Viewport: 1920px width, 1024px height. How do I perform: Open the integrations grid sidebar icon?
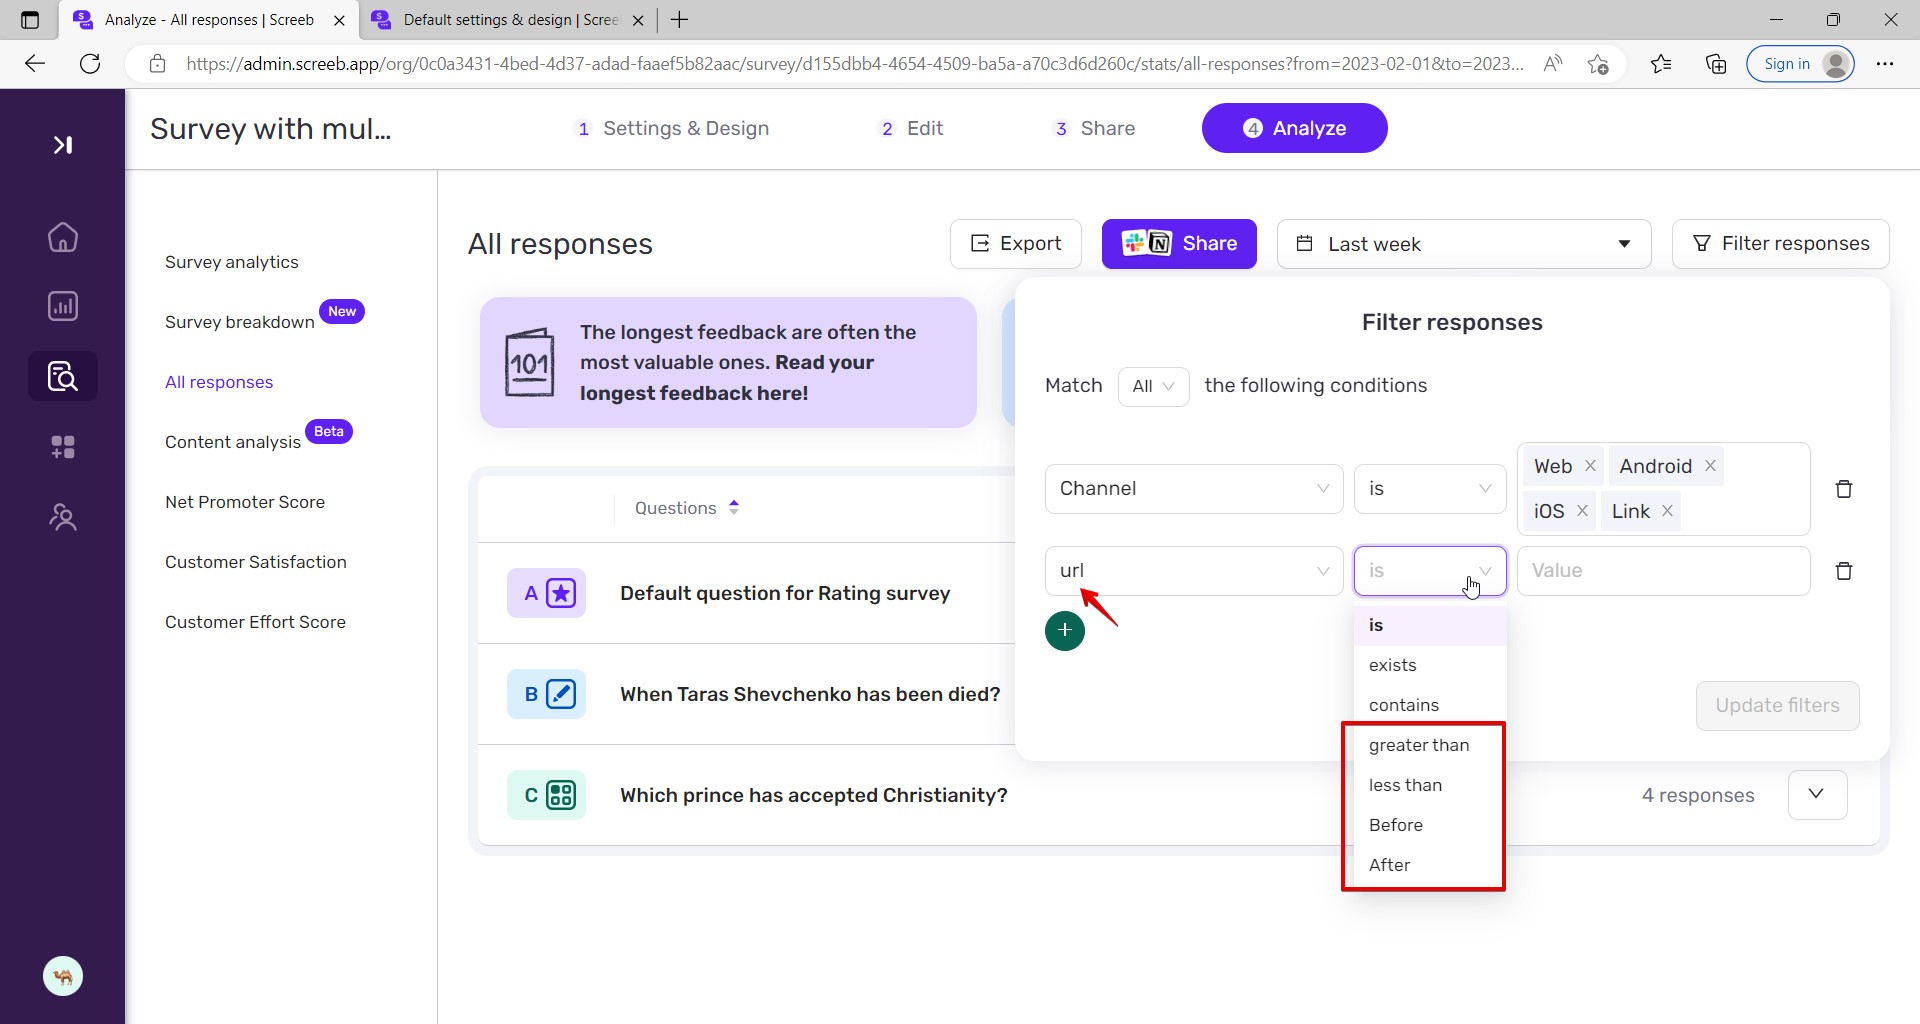point(63,447)
